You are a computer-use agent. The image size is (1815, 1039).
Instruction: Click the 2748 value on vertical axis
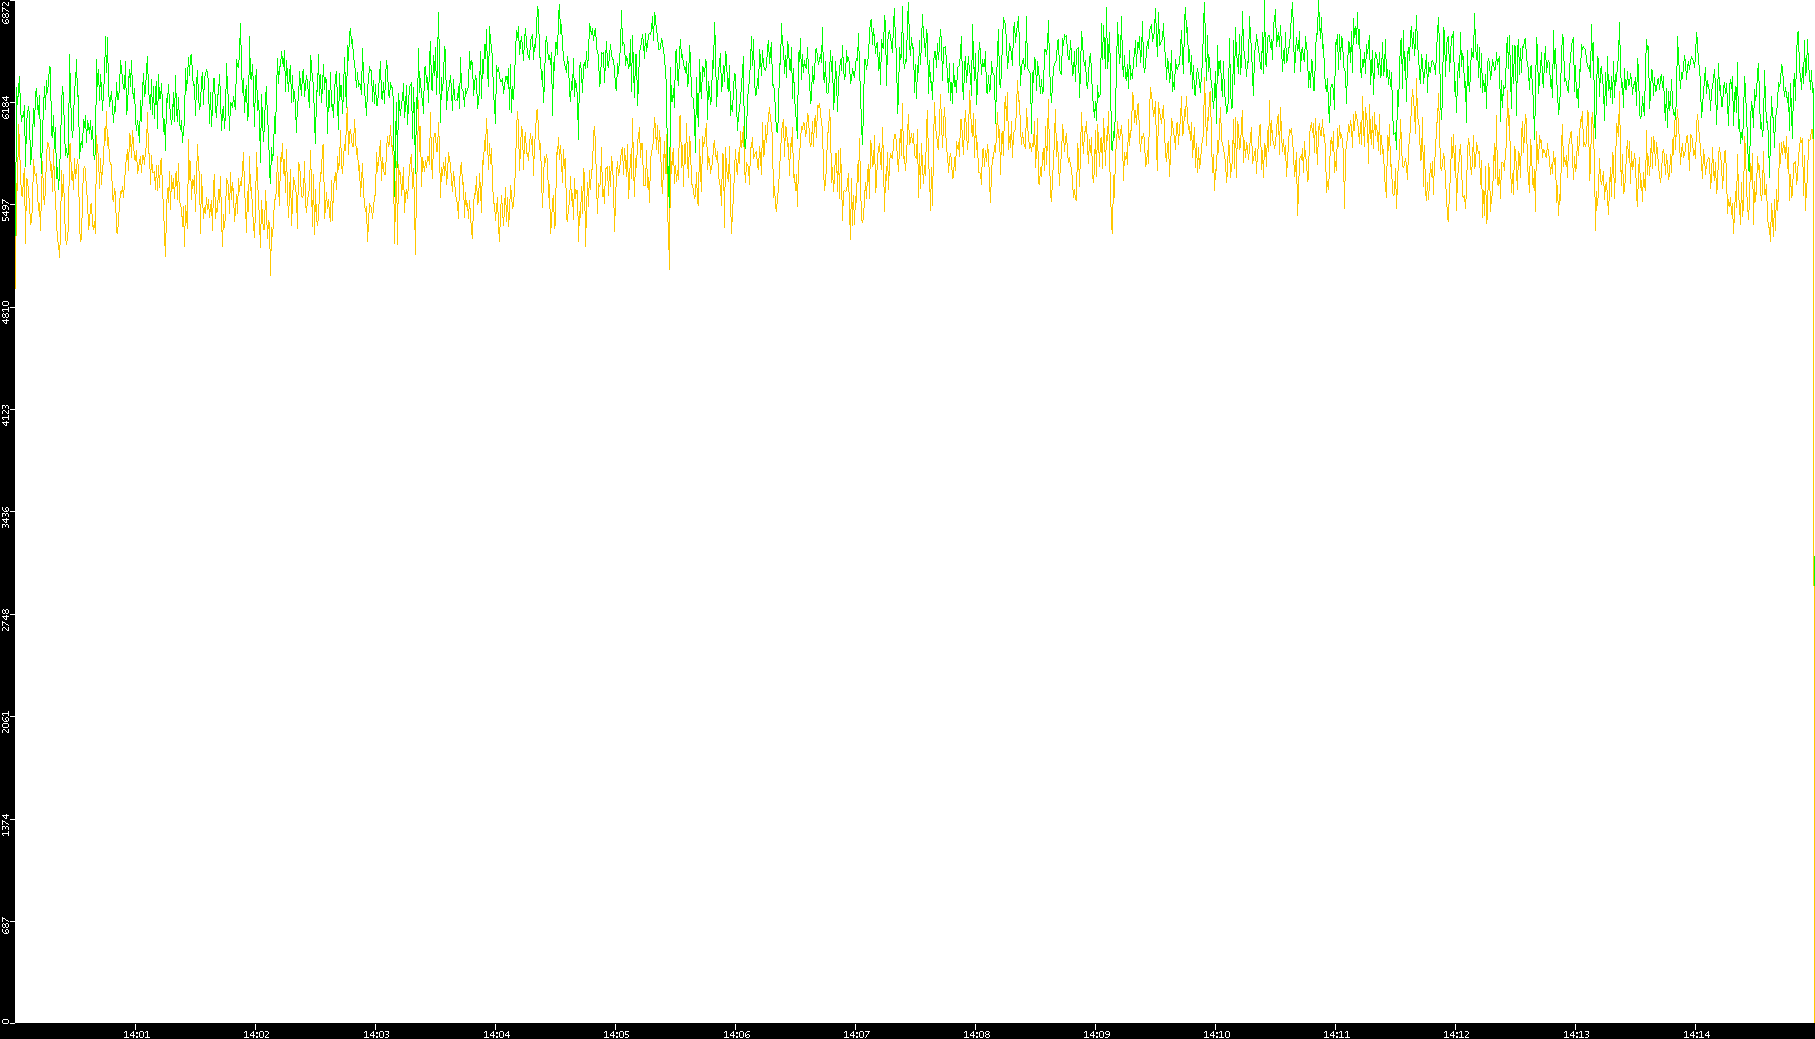coord(7,620)
